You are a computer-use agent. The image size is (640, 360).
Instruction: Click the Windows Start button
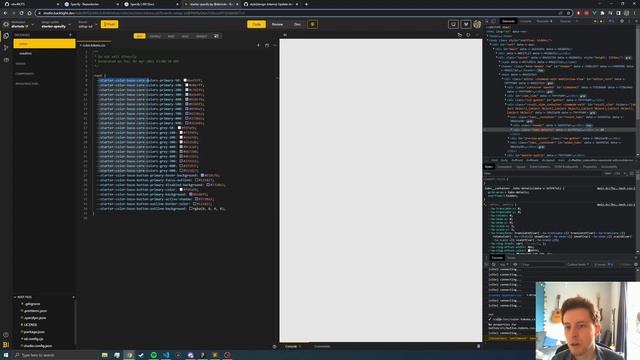(x=6, y=355)
